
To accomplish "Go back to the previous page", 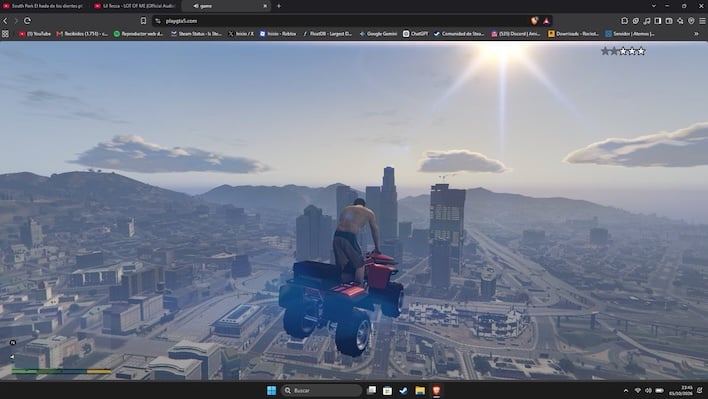I will [5, 21].
